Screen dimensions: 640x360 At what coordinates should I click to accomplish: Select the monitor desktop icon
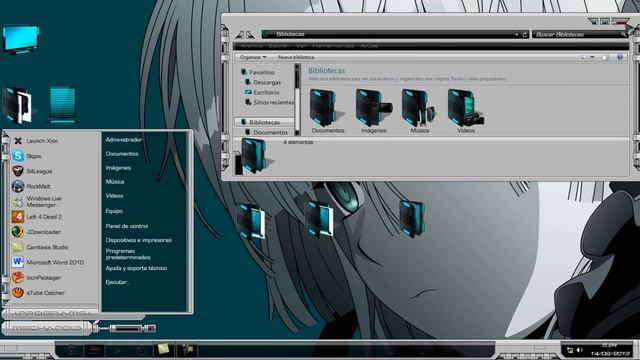coord(20,40)
